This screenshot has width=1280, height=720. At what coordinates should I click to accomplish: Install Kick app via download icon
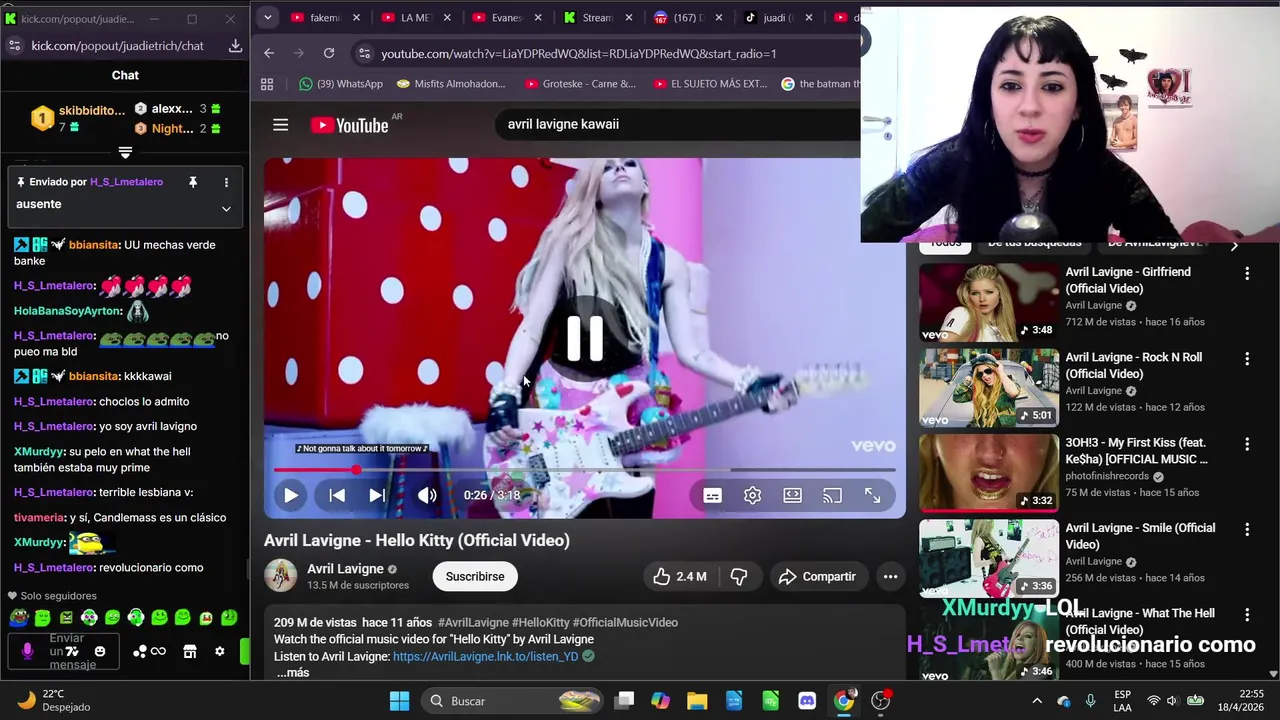pos(235,46)
